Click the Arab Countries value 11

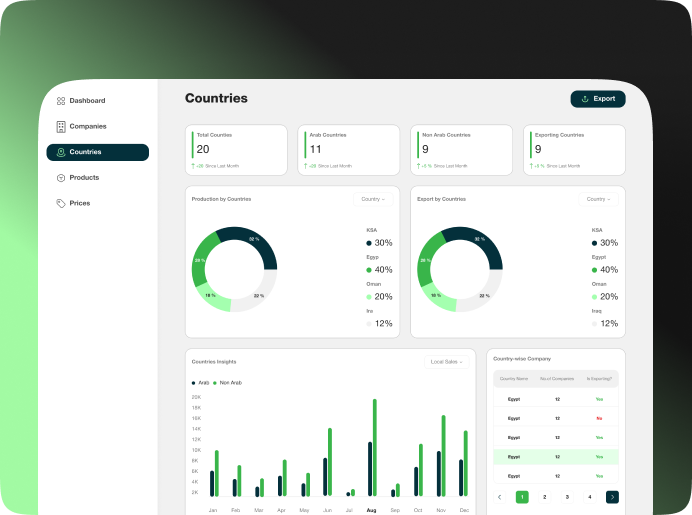(316, 149)
